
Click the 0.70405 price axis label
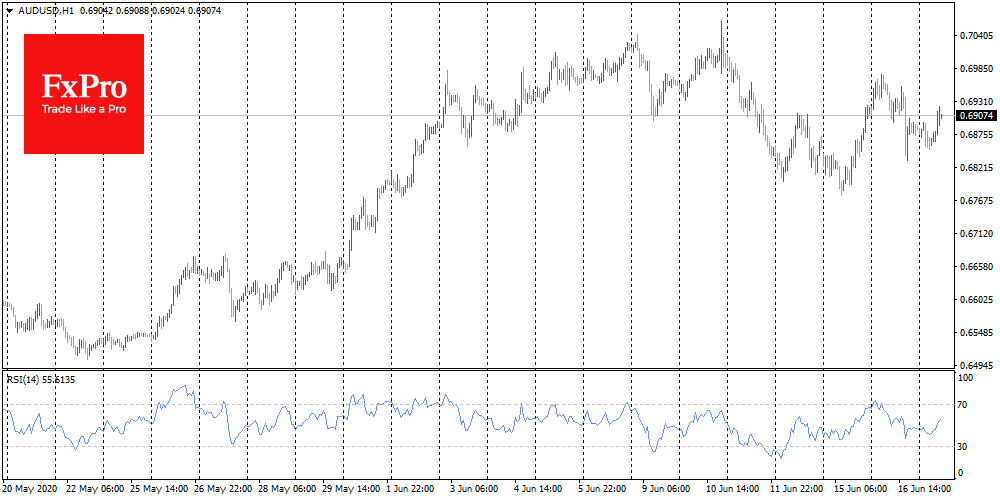976,36
